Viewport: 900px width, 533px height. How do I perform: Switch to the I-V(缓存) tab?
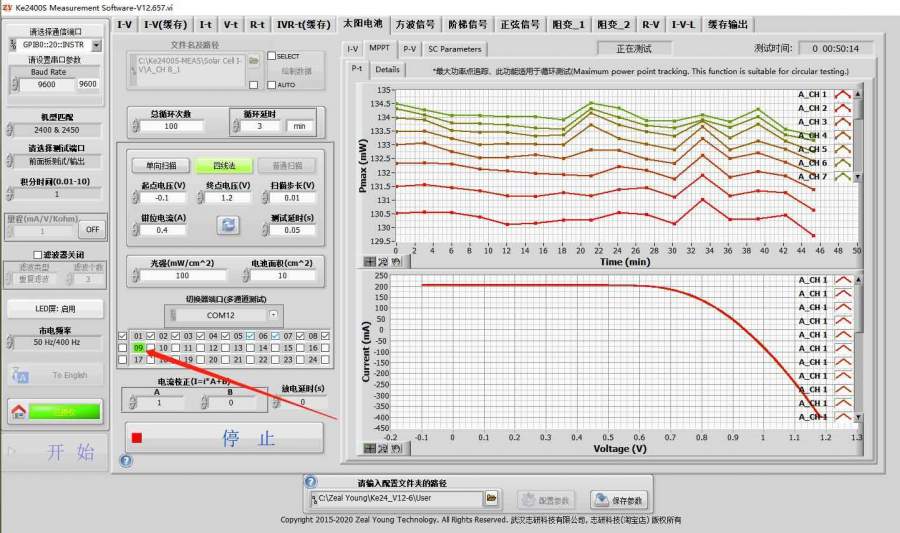coord(165,25)
